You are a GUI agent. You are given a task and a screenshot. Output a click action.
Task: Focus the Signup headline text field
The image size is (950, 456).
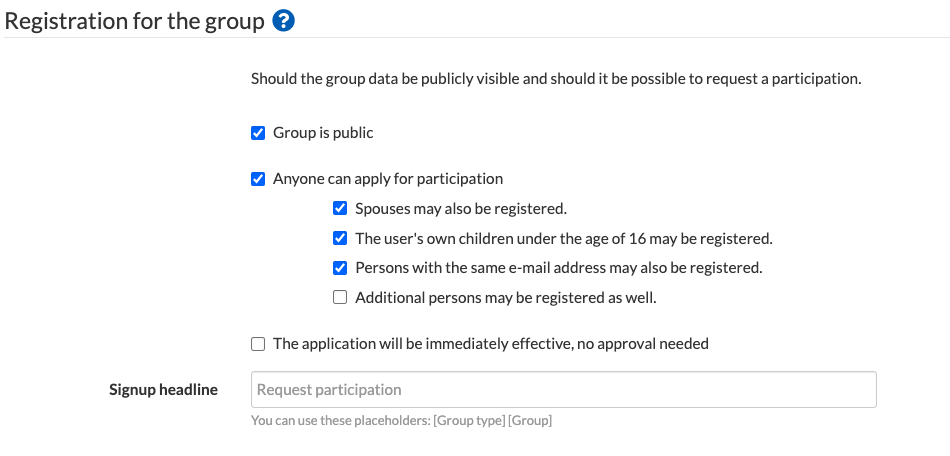[x=563, y=389]
